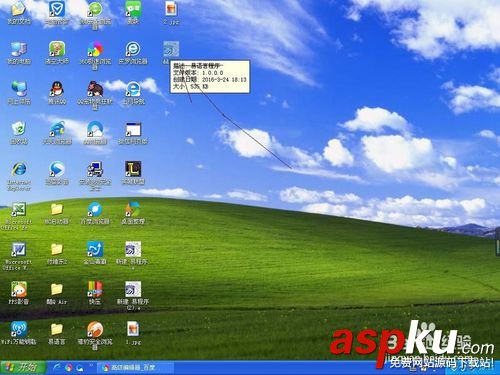
Task: Launch the colorful pinwheel browser shortcut
Action: [95, 55]
